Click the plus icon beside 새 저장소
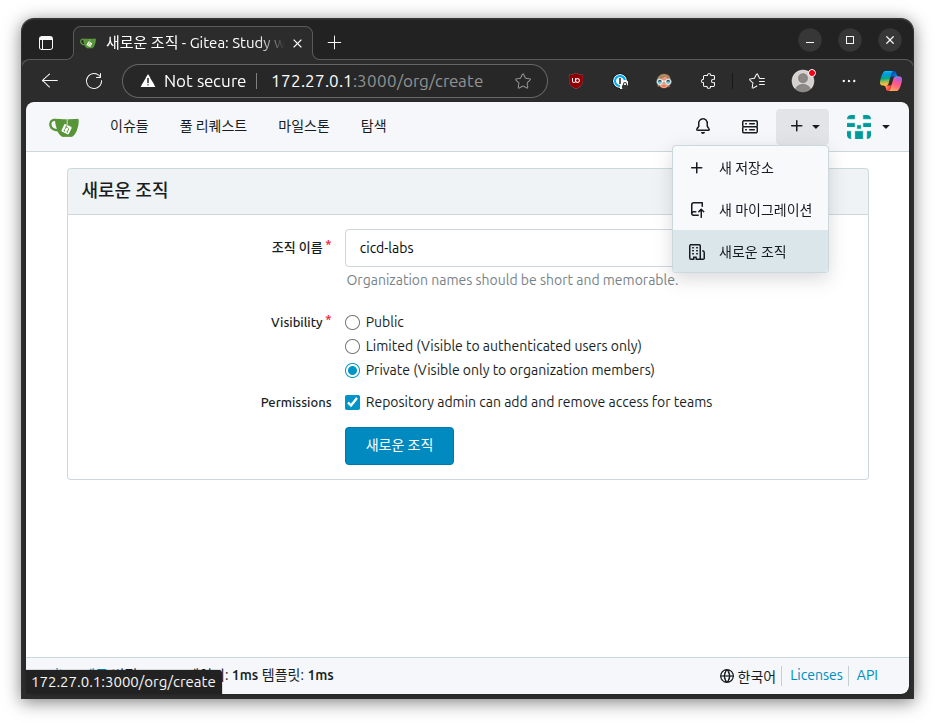This screenshot has height=723, width=935. 696,168
